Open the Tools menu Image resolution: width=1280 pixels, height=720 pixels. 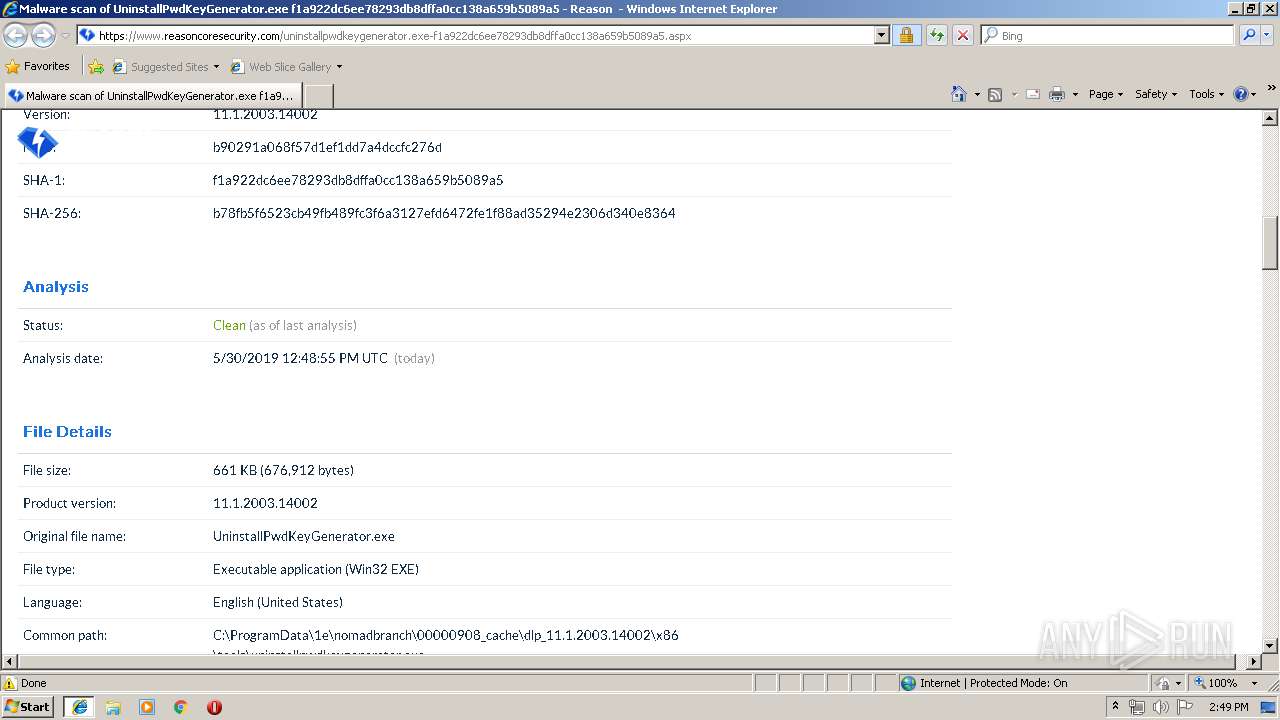pos(1206,94)
